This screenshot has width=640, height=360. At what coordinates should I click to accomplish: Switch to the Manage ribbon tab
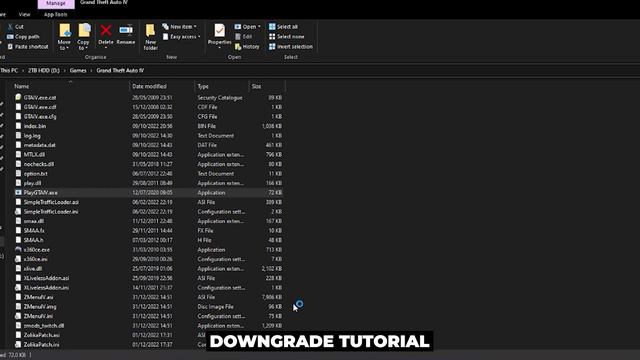[56, 3]
